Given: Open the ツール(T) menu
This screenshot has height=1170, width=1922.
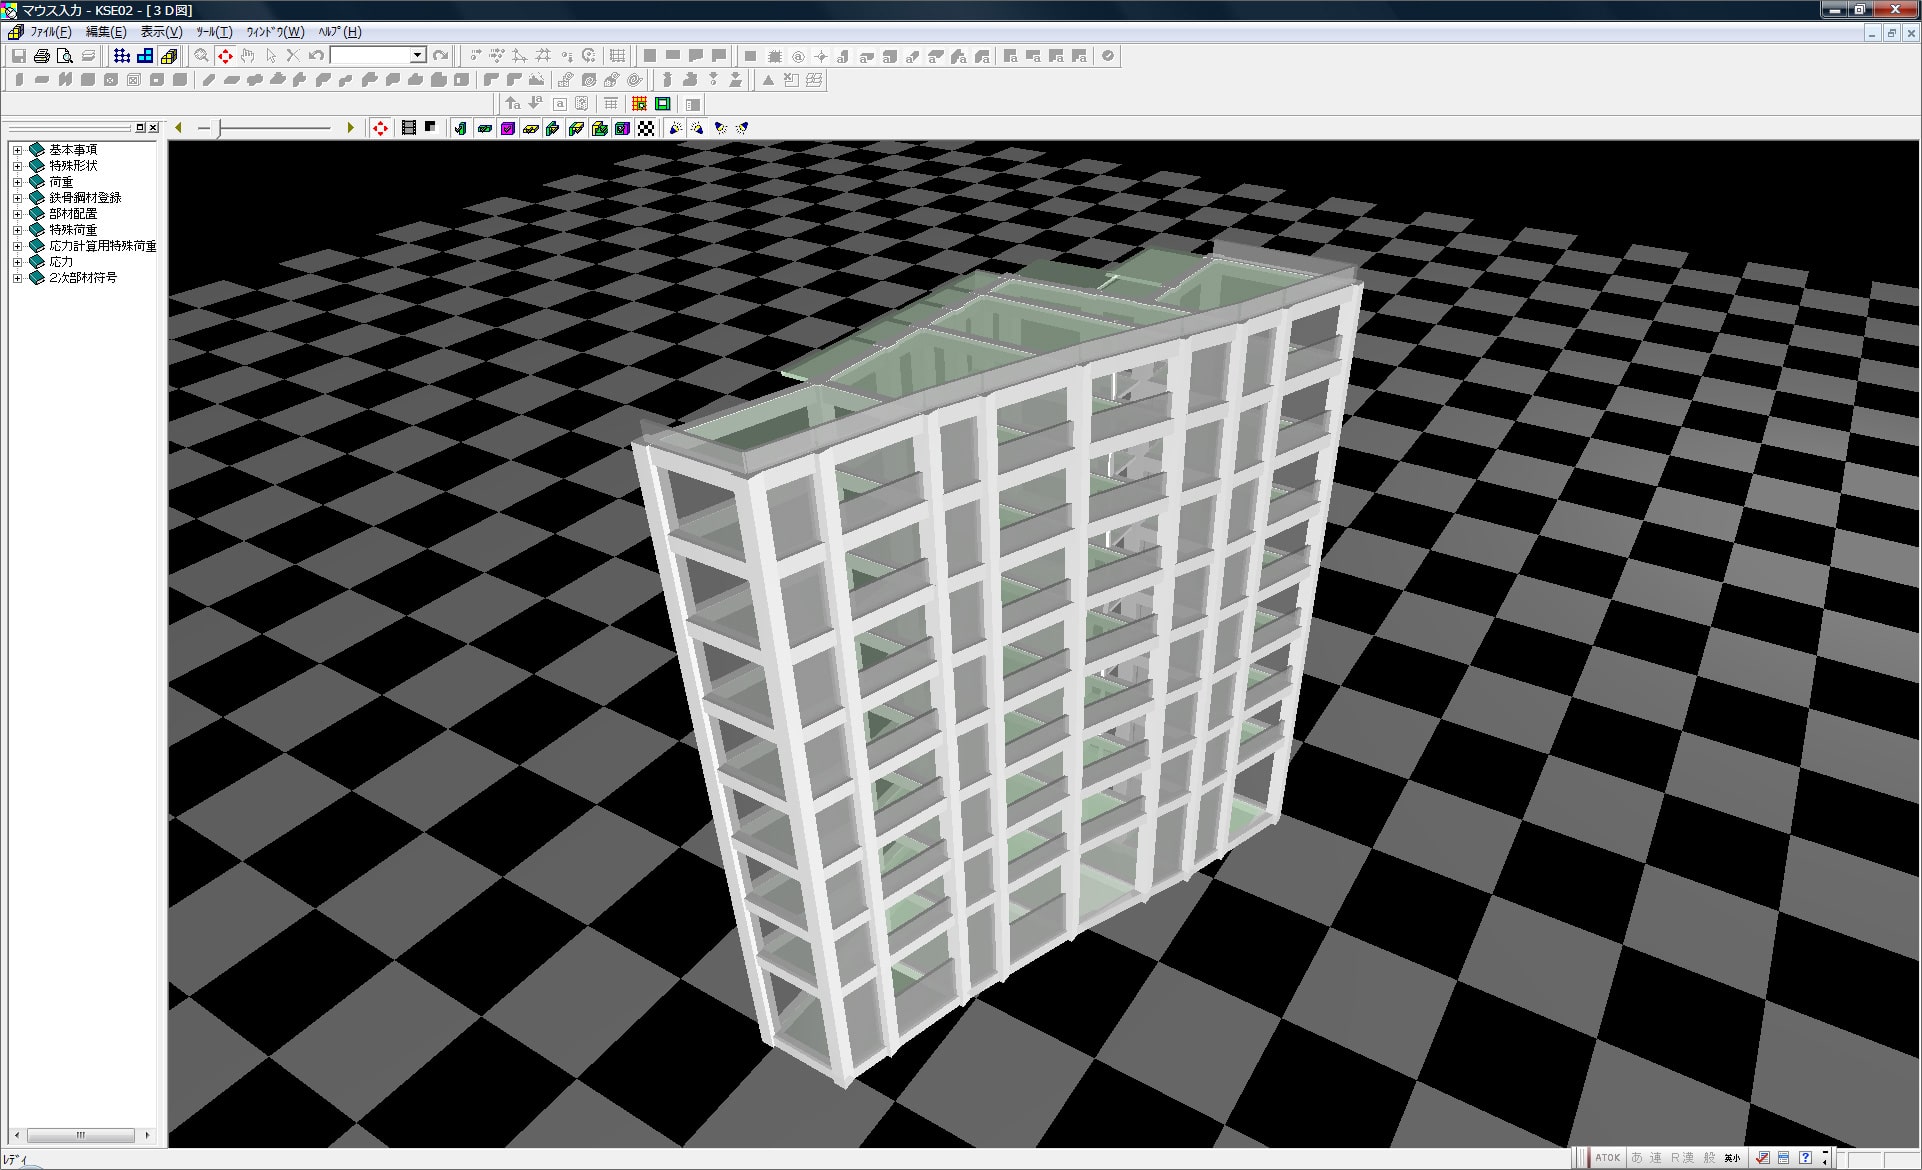Looking at the screenshot, I should [x=214, y=32].
